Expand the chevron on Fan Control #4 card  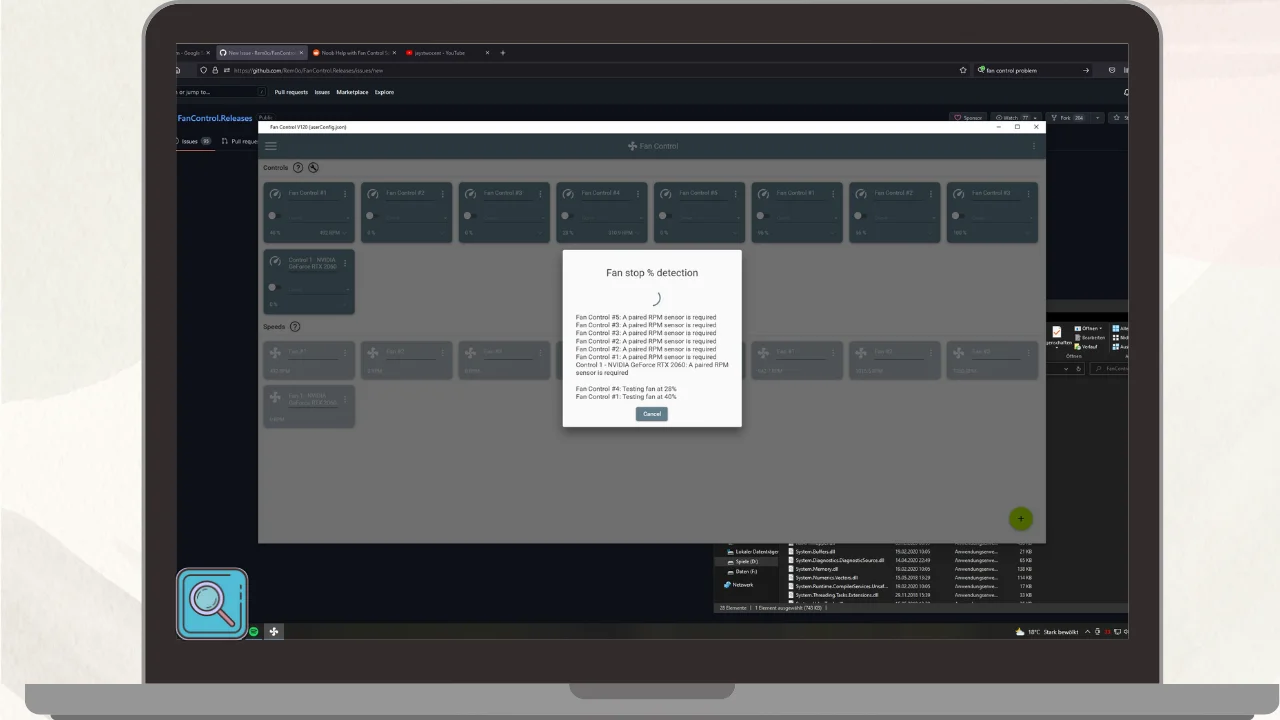tap(639, 233)
